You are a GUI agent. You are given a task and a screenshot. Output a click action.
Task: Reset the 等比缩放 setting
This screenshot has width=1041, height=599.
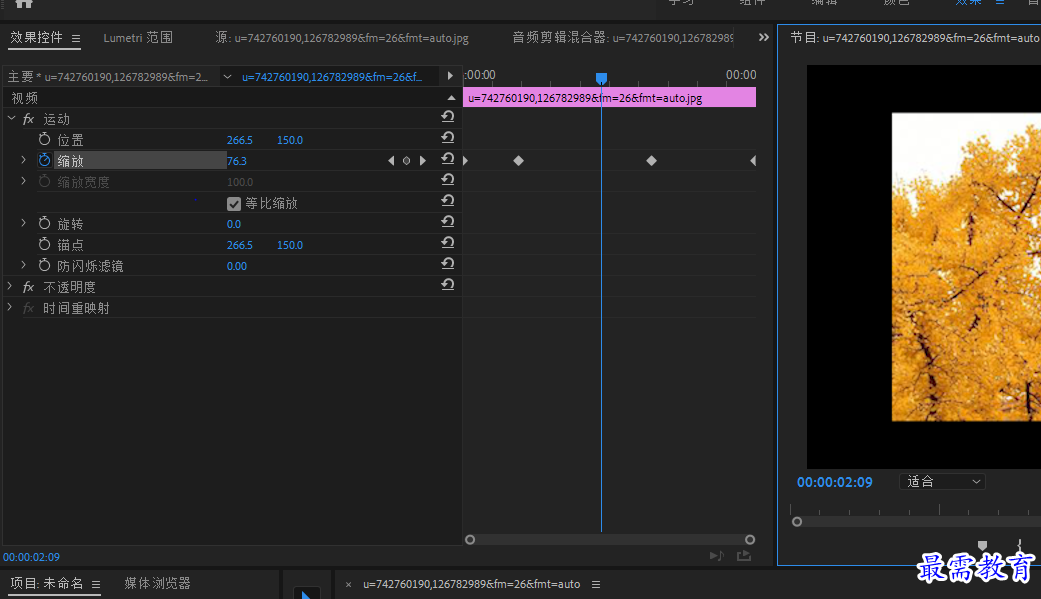click(x=447, y=201)
